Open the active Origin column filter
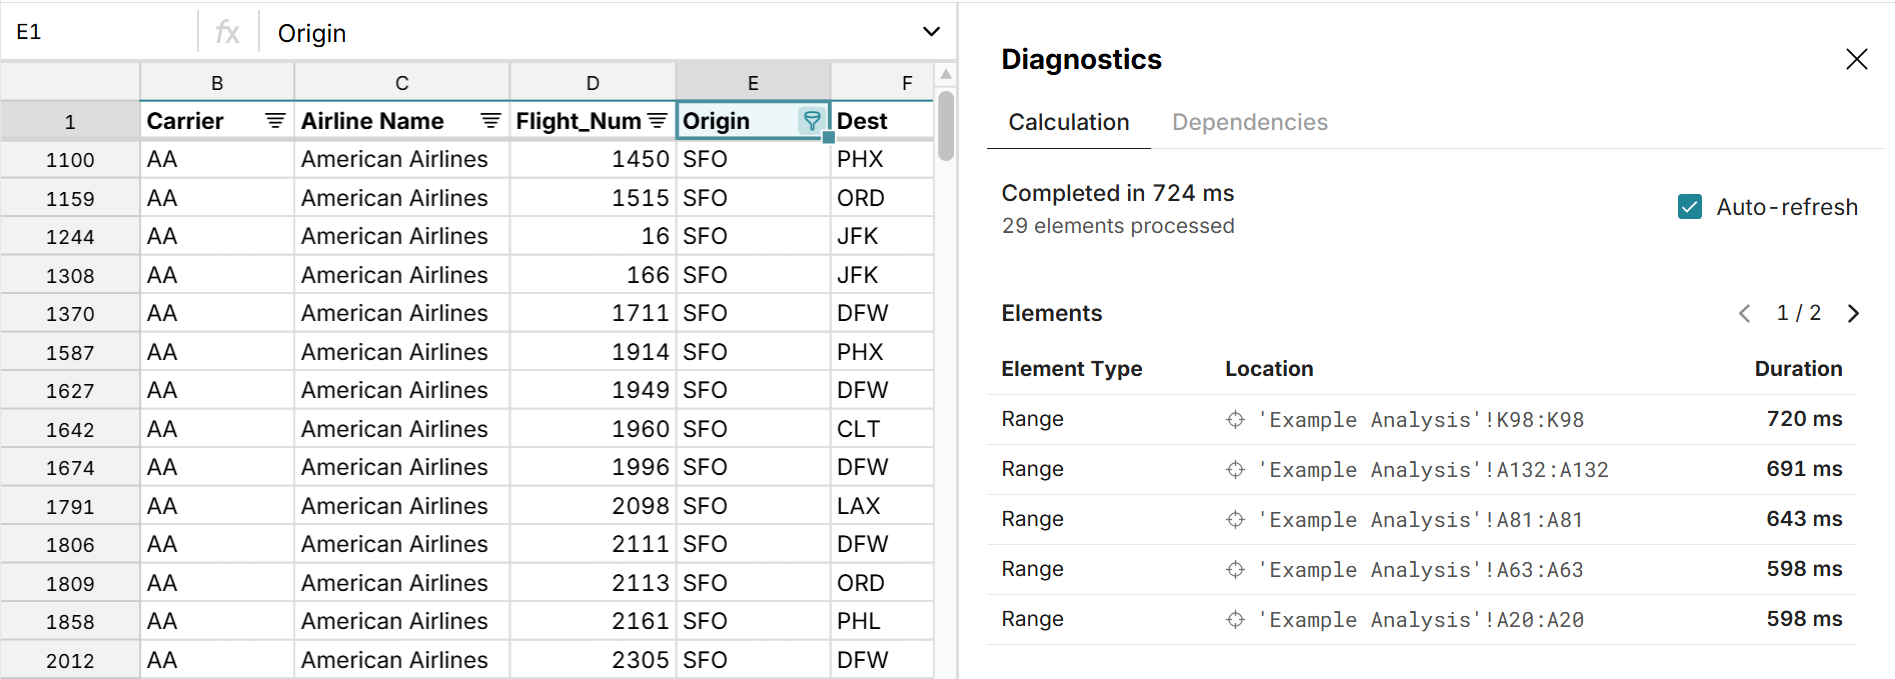 click(x=812, y=121)
